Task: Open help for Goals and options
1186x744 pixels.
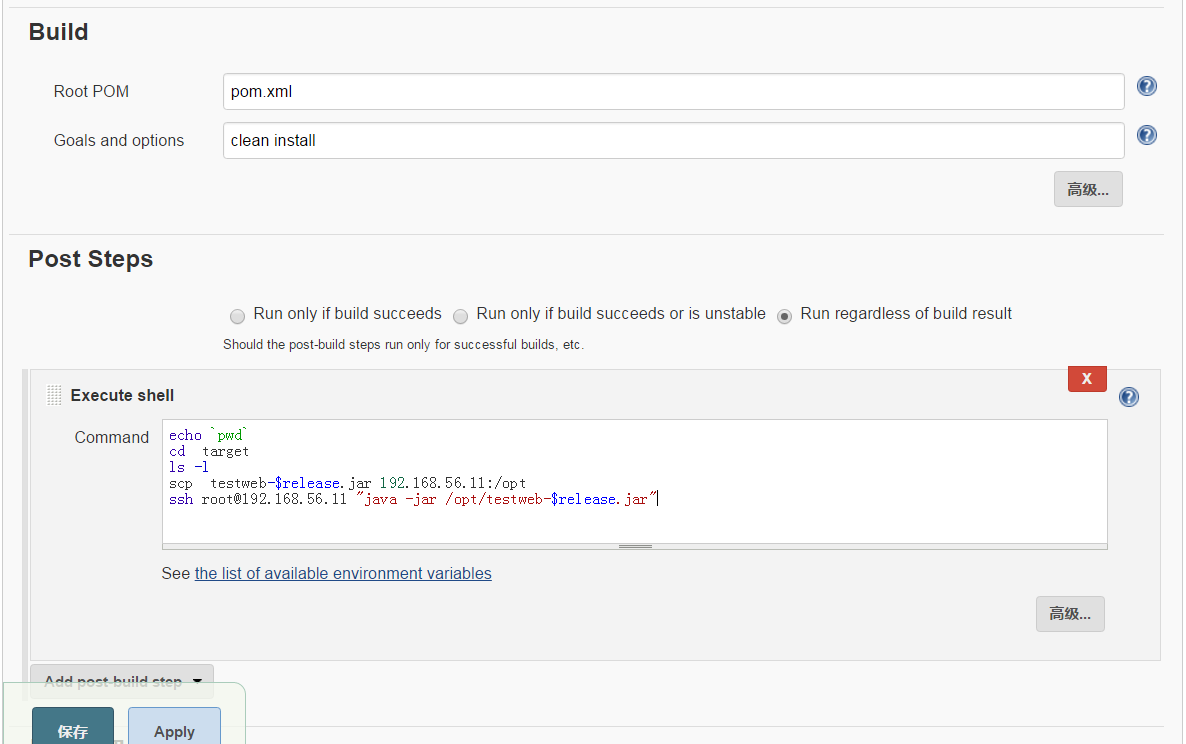Action: coord(1147,135)
